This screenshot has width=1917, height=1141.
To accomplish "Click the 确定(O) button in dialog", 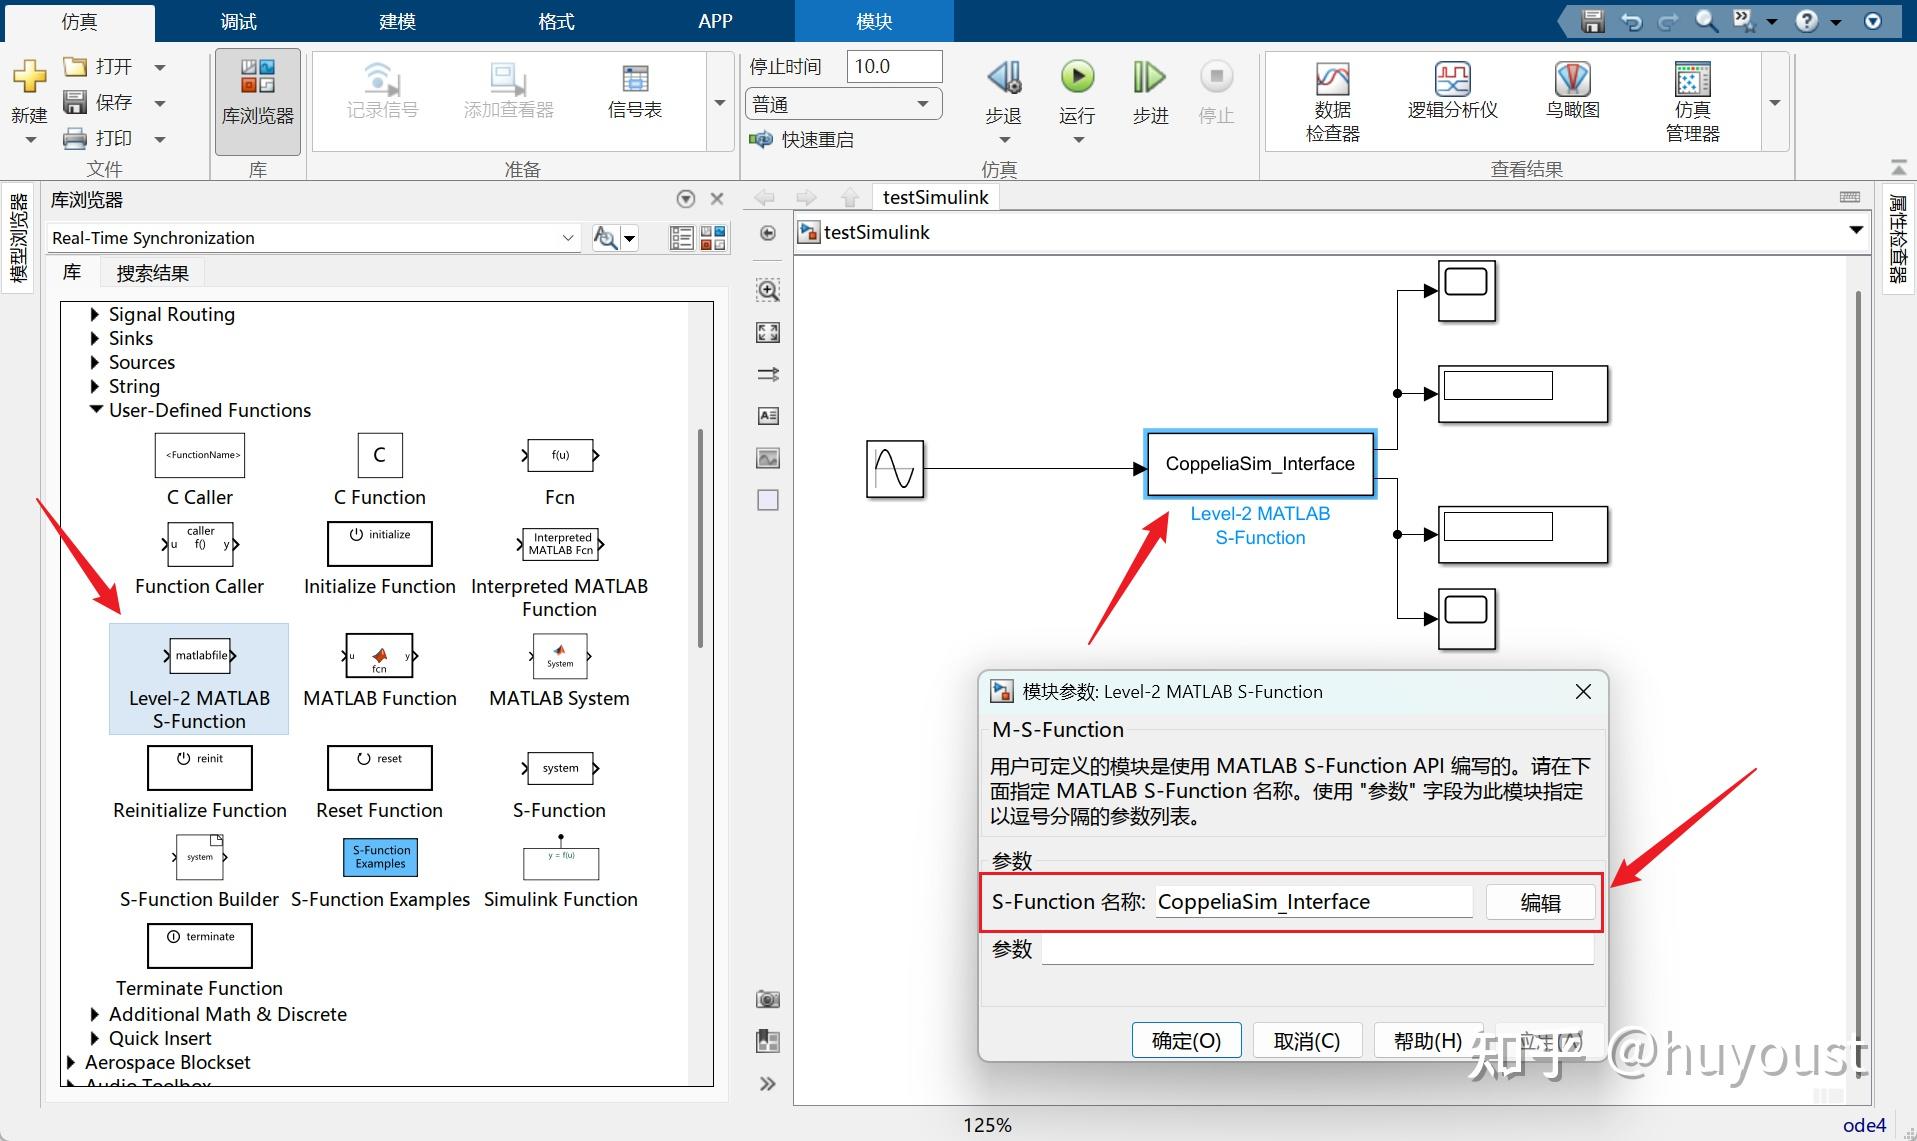I will point(1186,1040).
